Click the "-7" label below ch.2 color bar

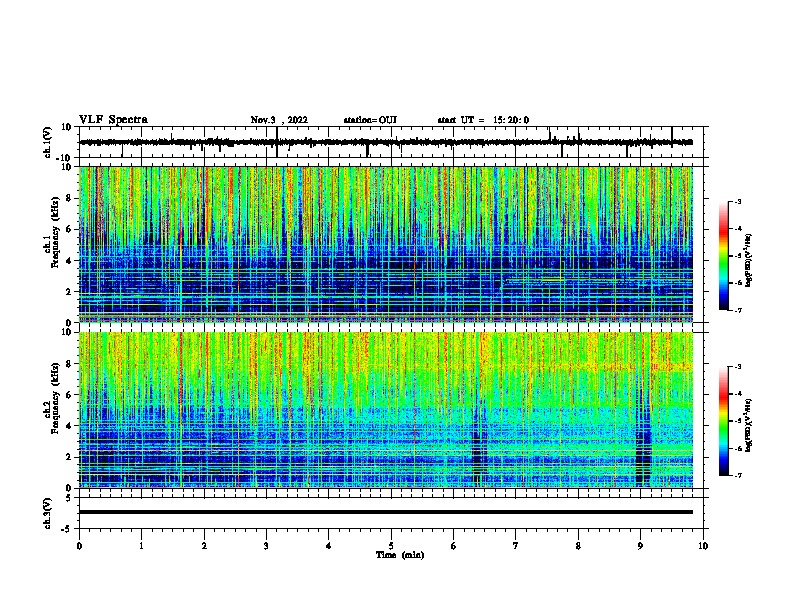pos(737,475)
